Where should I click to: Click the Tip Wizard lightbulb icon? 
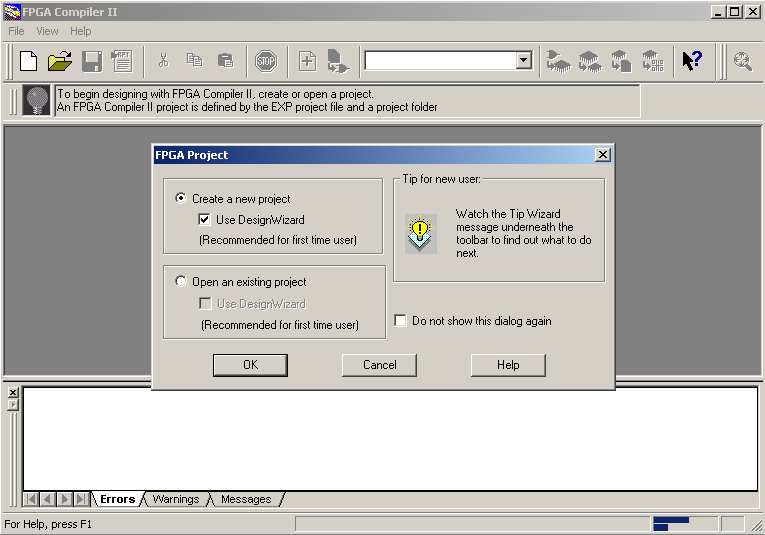[37, 100]
